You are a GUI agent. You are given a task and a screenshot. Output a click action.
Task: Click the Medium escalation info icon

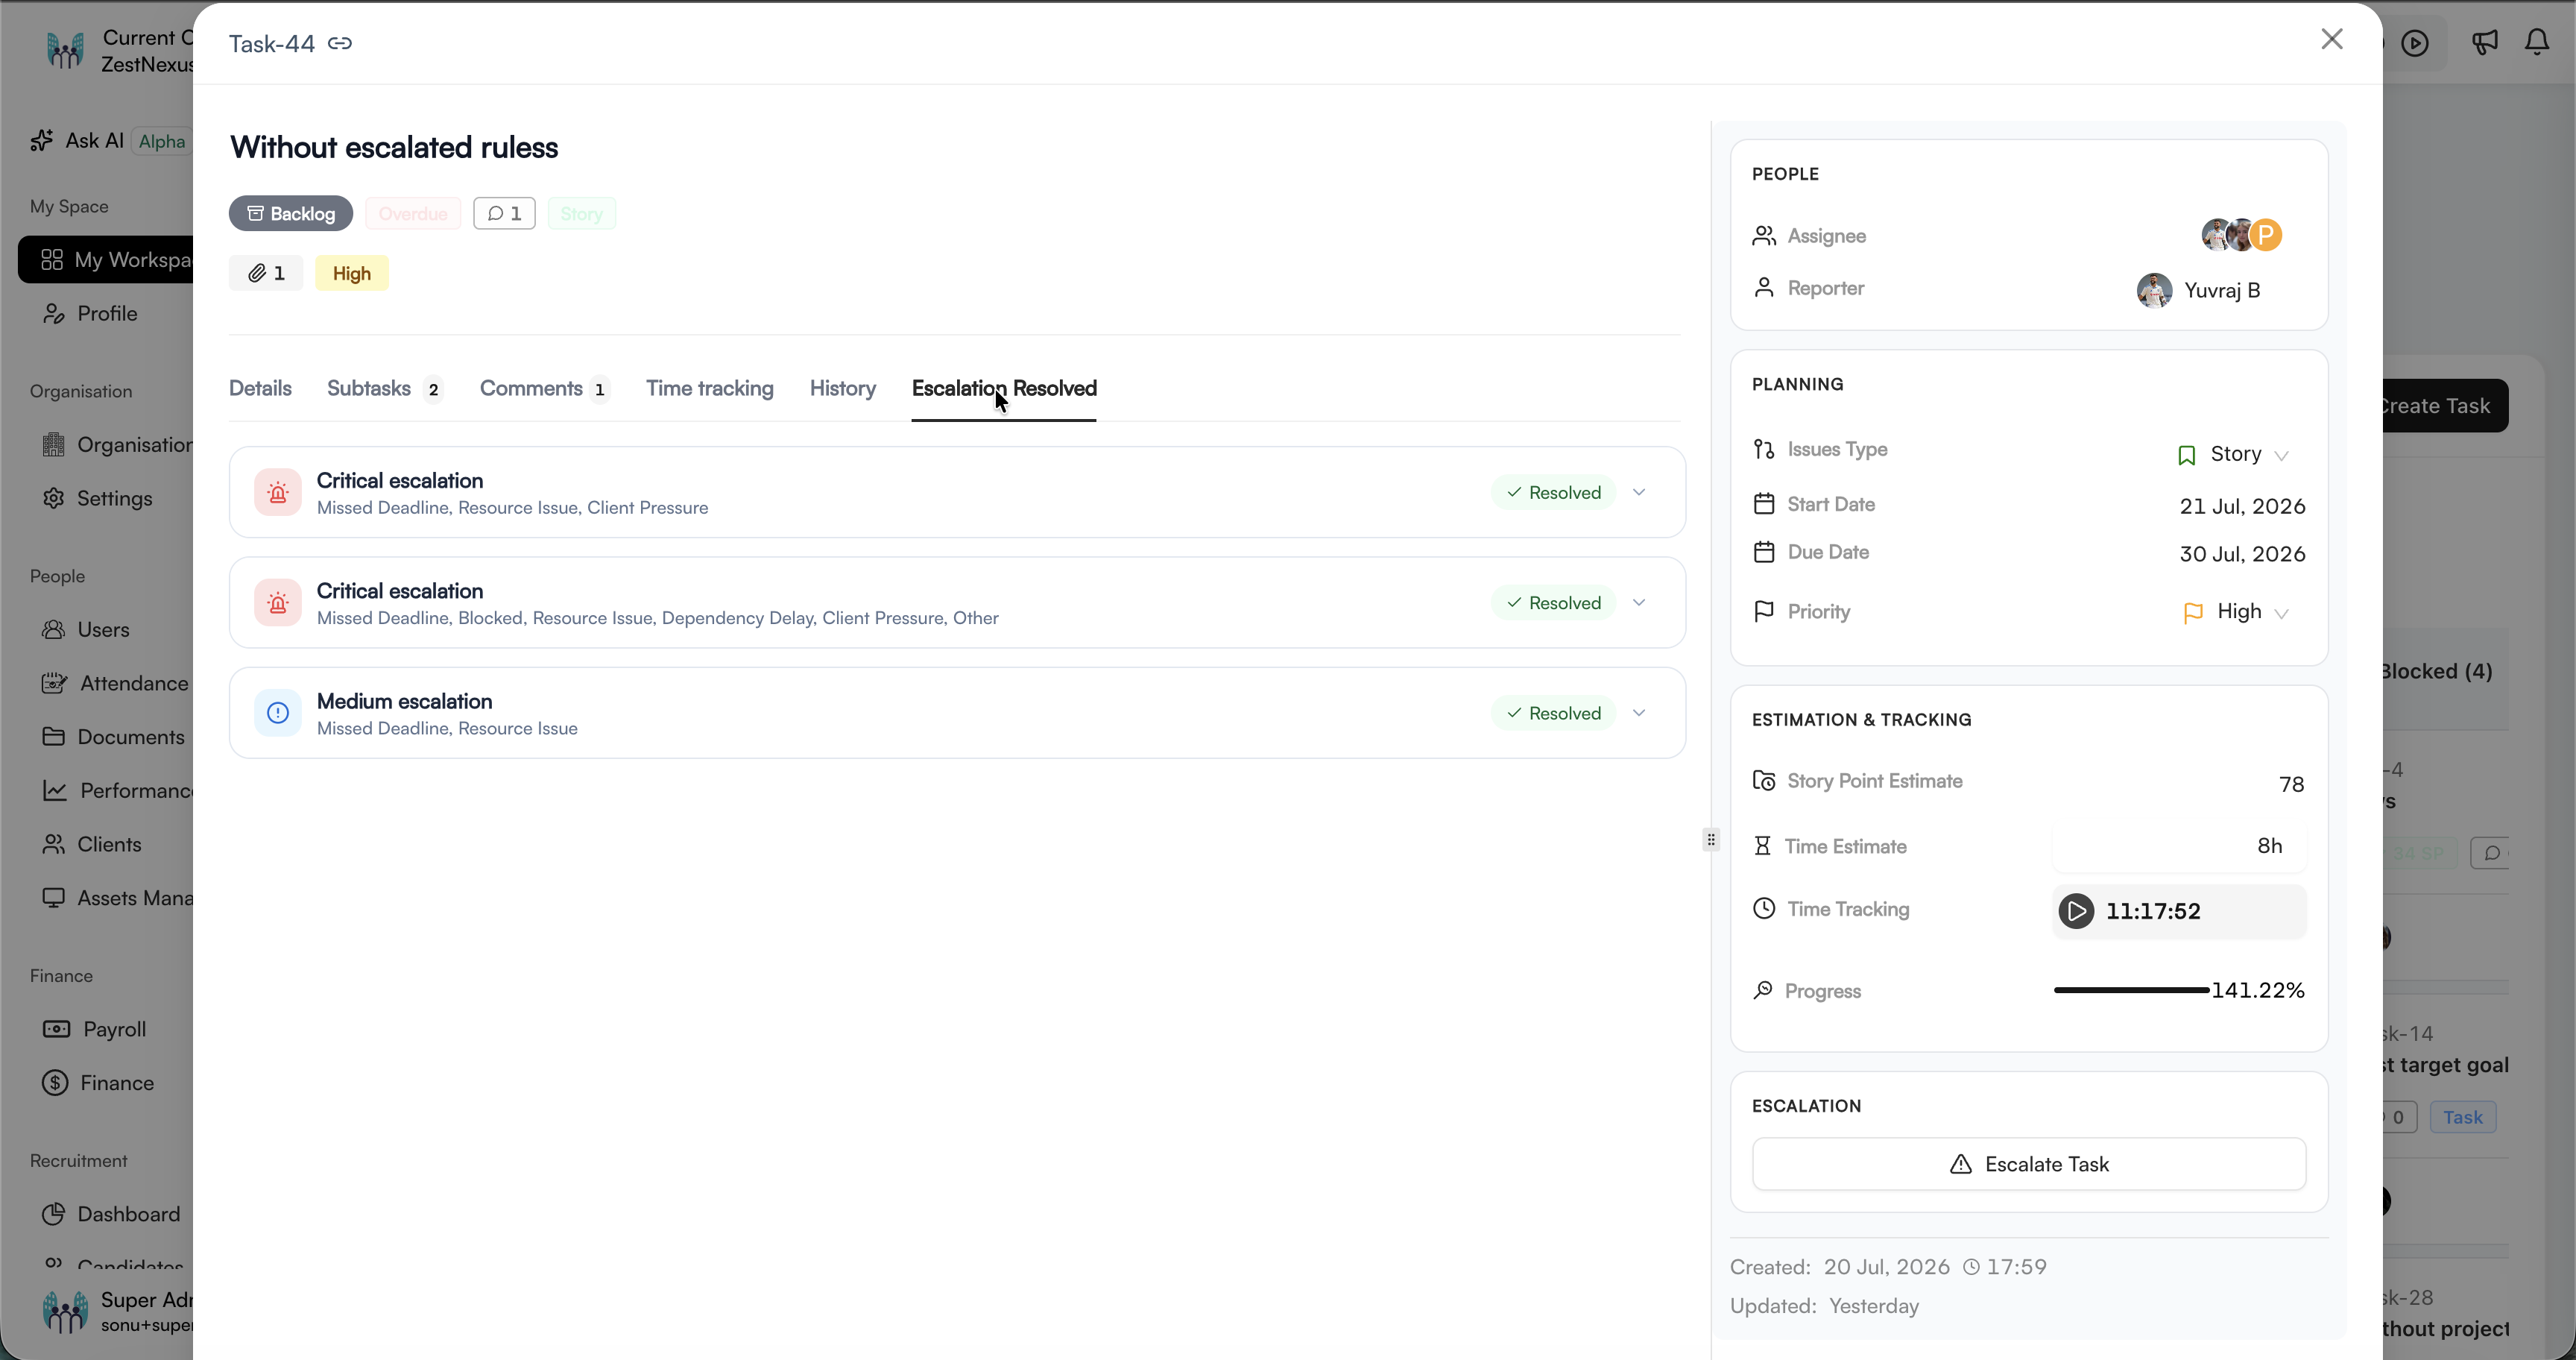[278, 713]
